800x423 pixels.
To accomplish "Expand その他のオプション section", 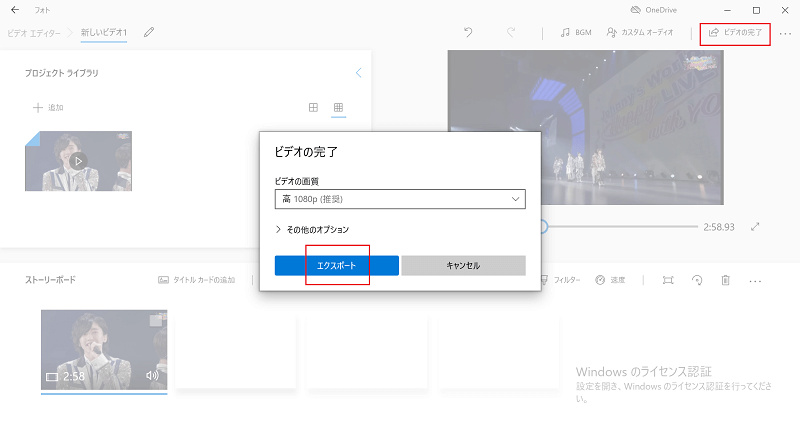I will (x=312, y=230).
